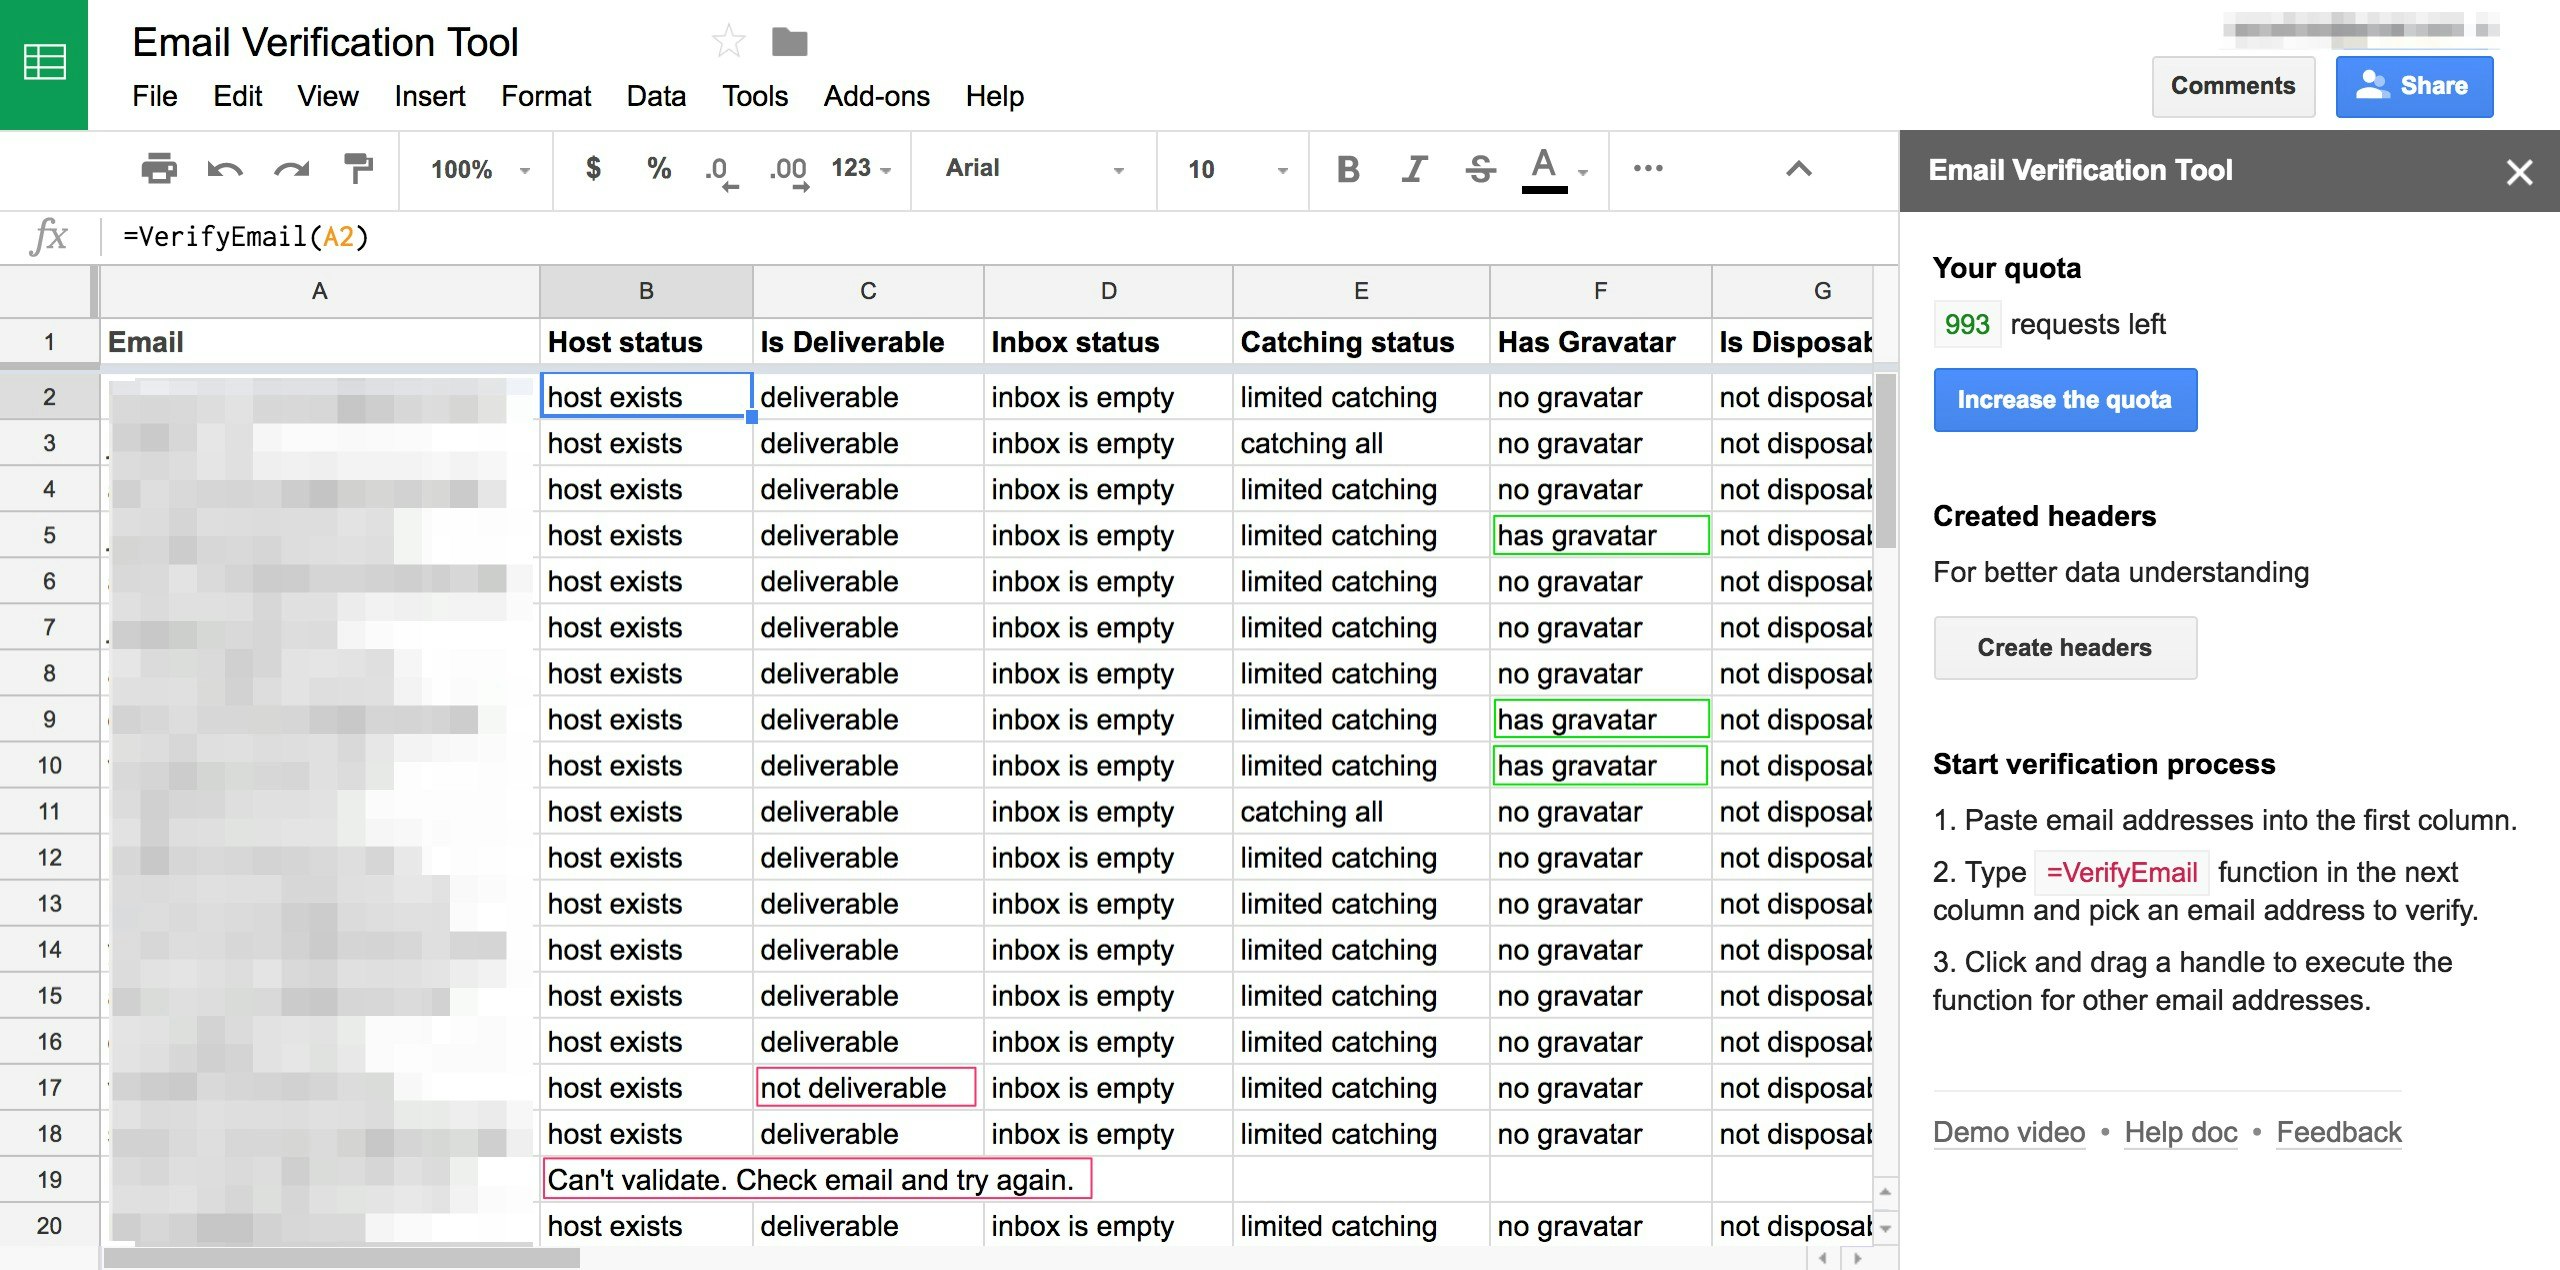
Task: Open the Feedback link
Action: pyautogui.click(x=2339, y=1132)
